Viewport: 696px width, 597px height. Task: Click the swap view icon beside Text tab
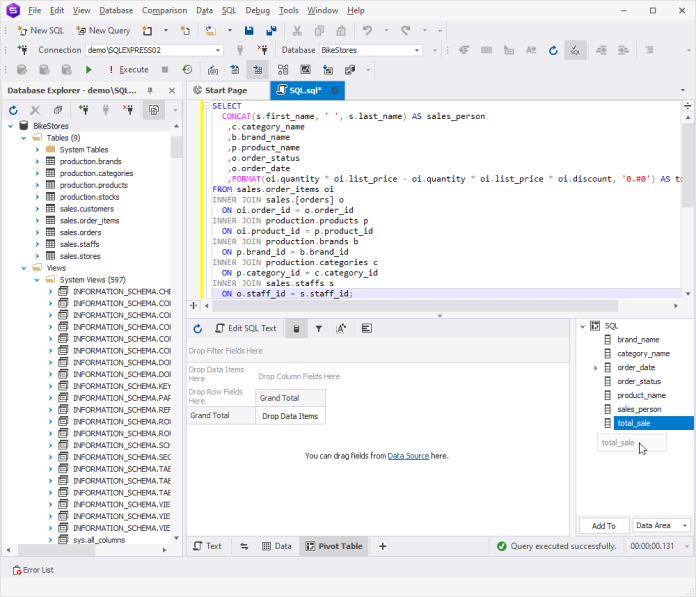[x=245, y=546]
